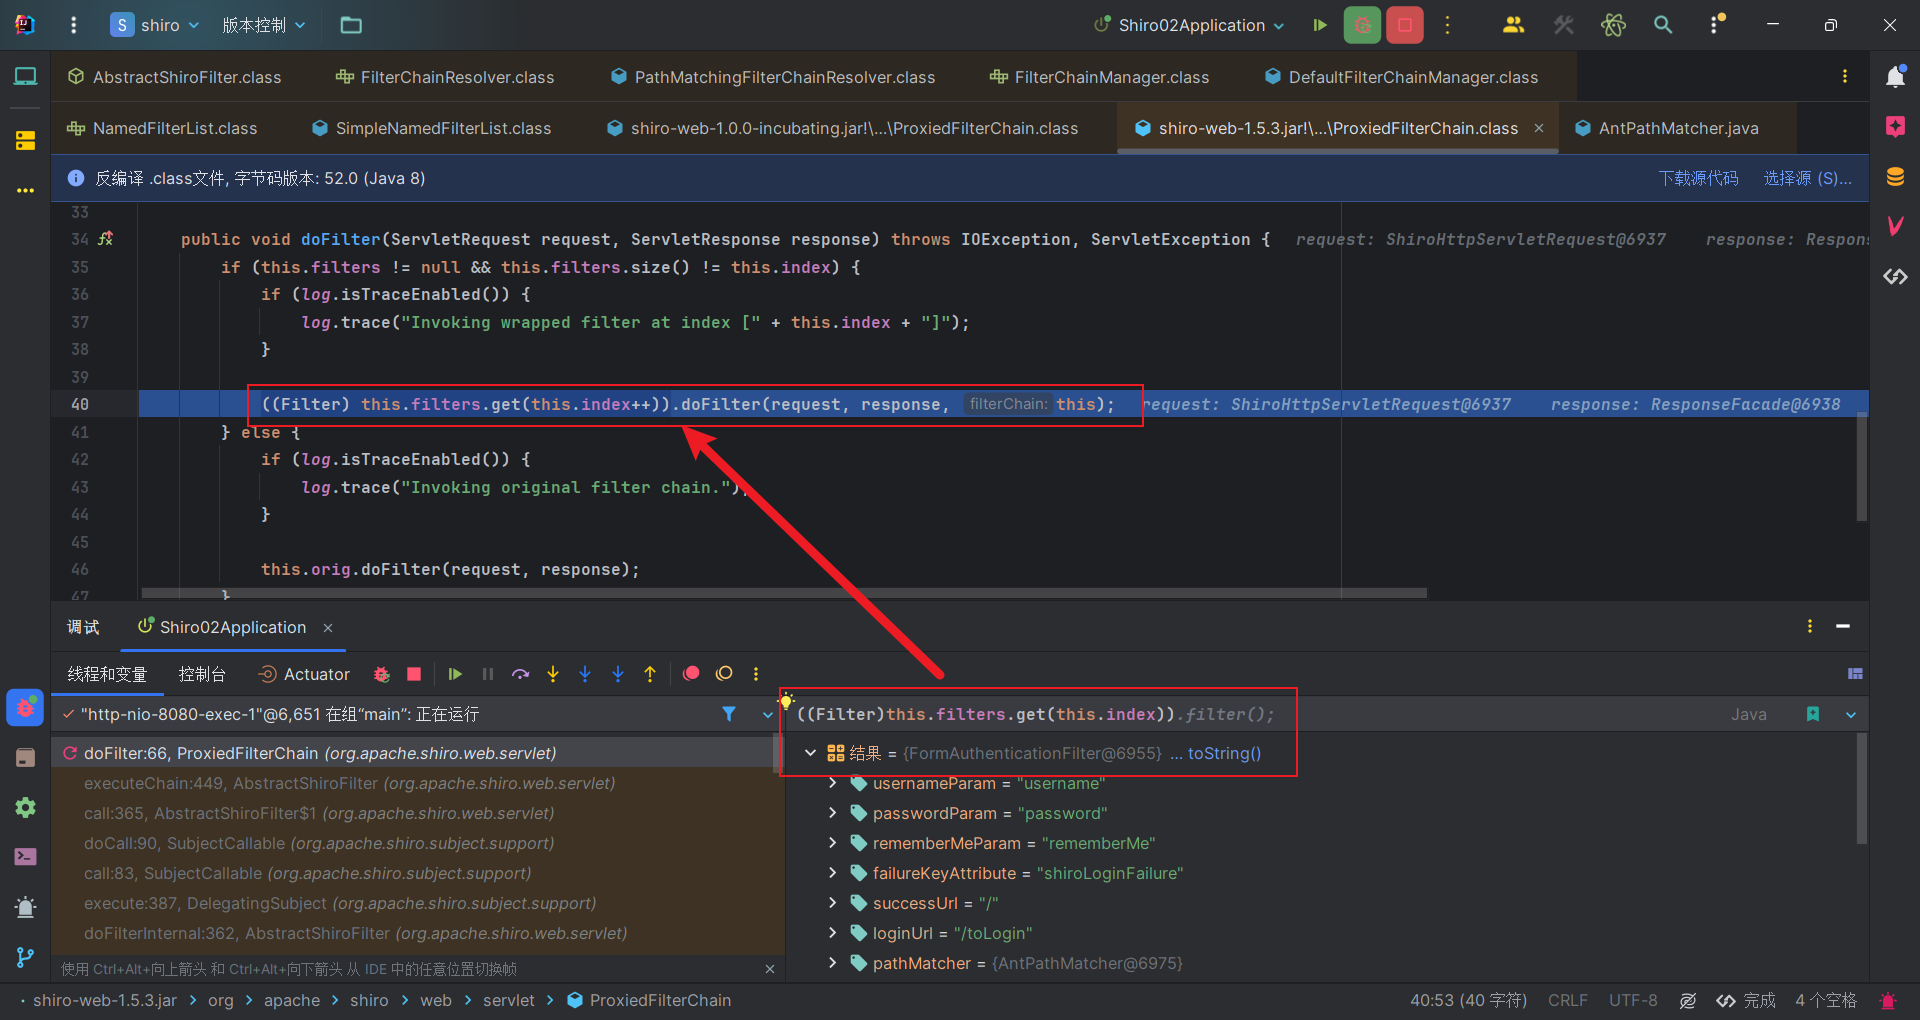Open the thread selector dropdown arrow

point(767,714)
